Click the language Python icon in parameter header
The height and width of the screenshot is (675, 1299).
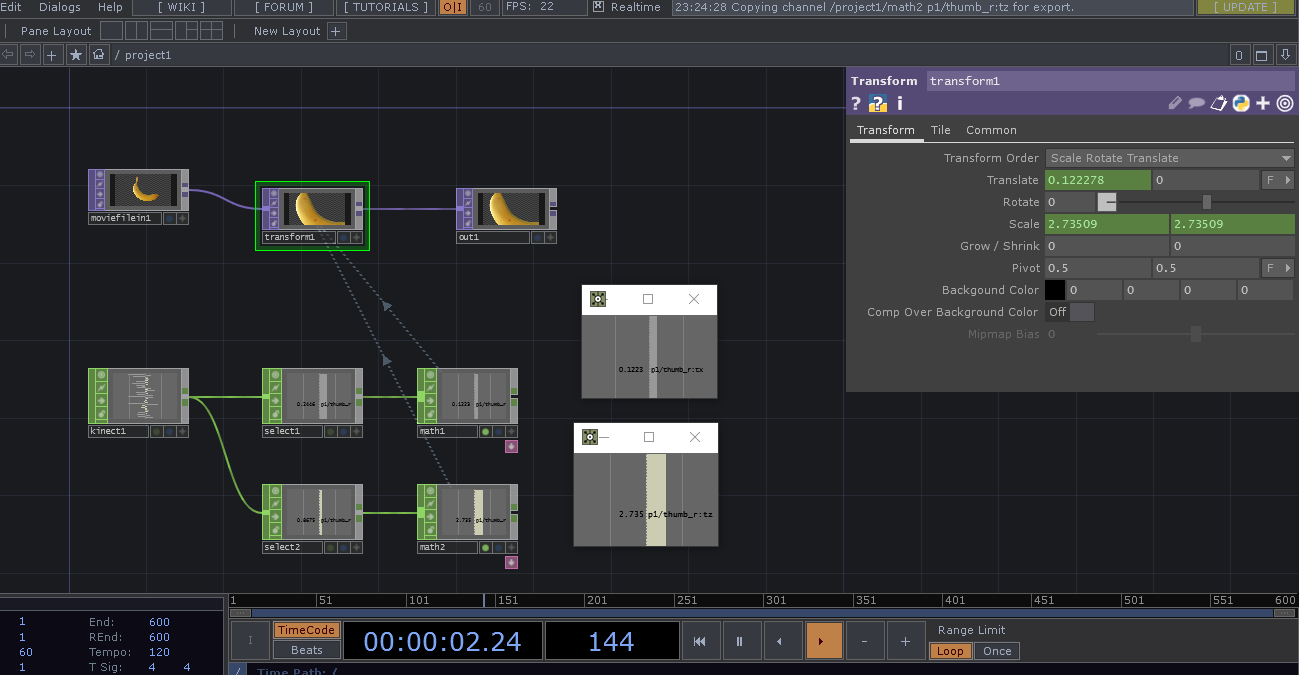click(x=1241, y=103)
